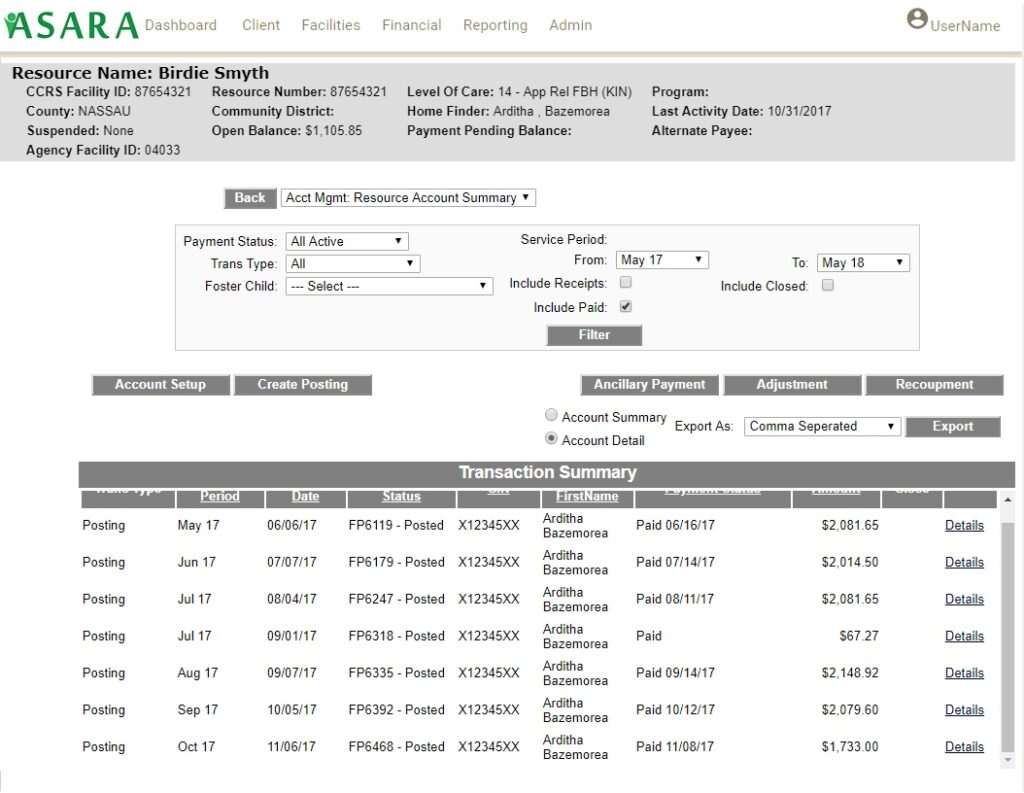Open the Payment Status dropdown
Viewport: 1024px width, 793px height.
click(x=346, y=241)
